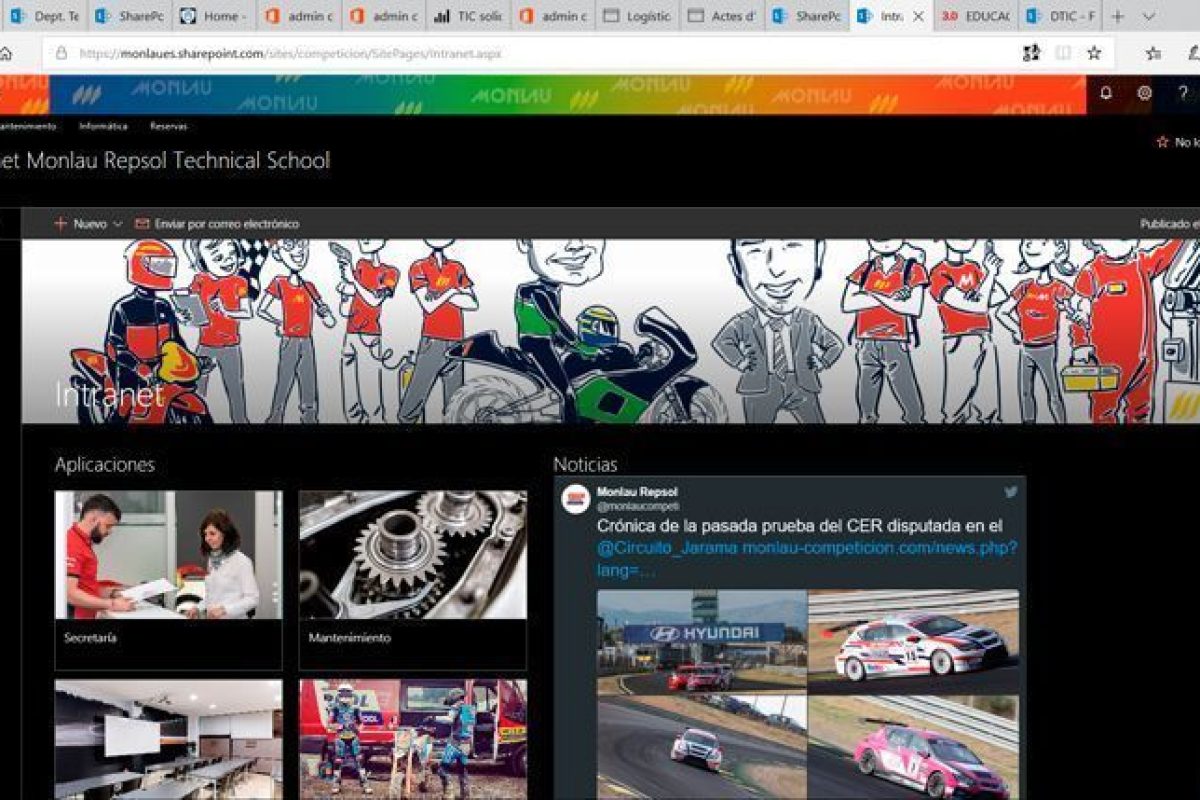Image resolution: width=1200 pixels, height=800 pixels.
Task: Click the Twitter bird icon in Noticias
Action: click(1011, 492)
